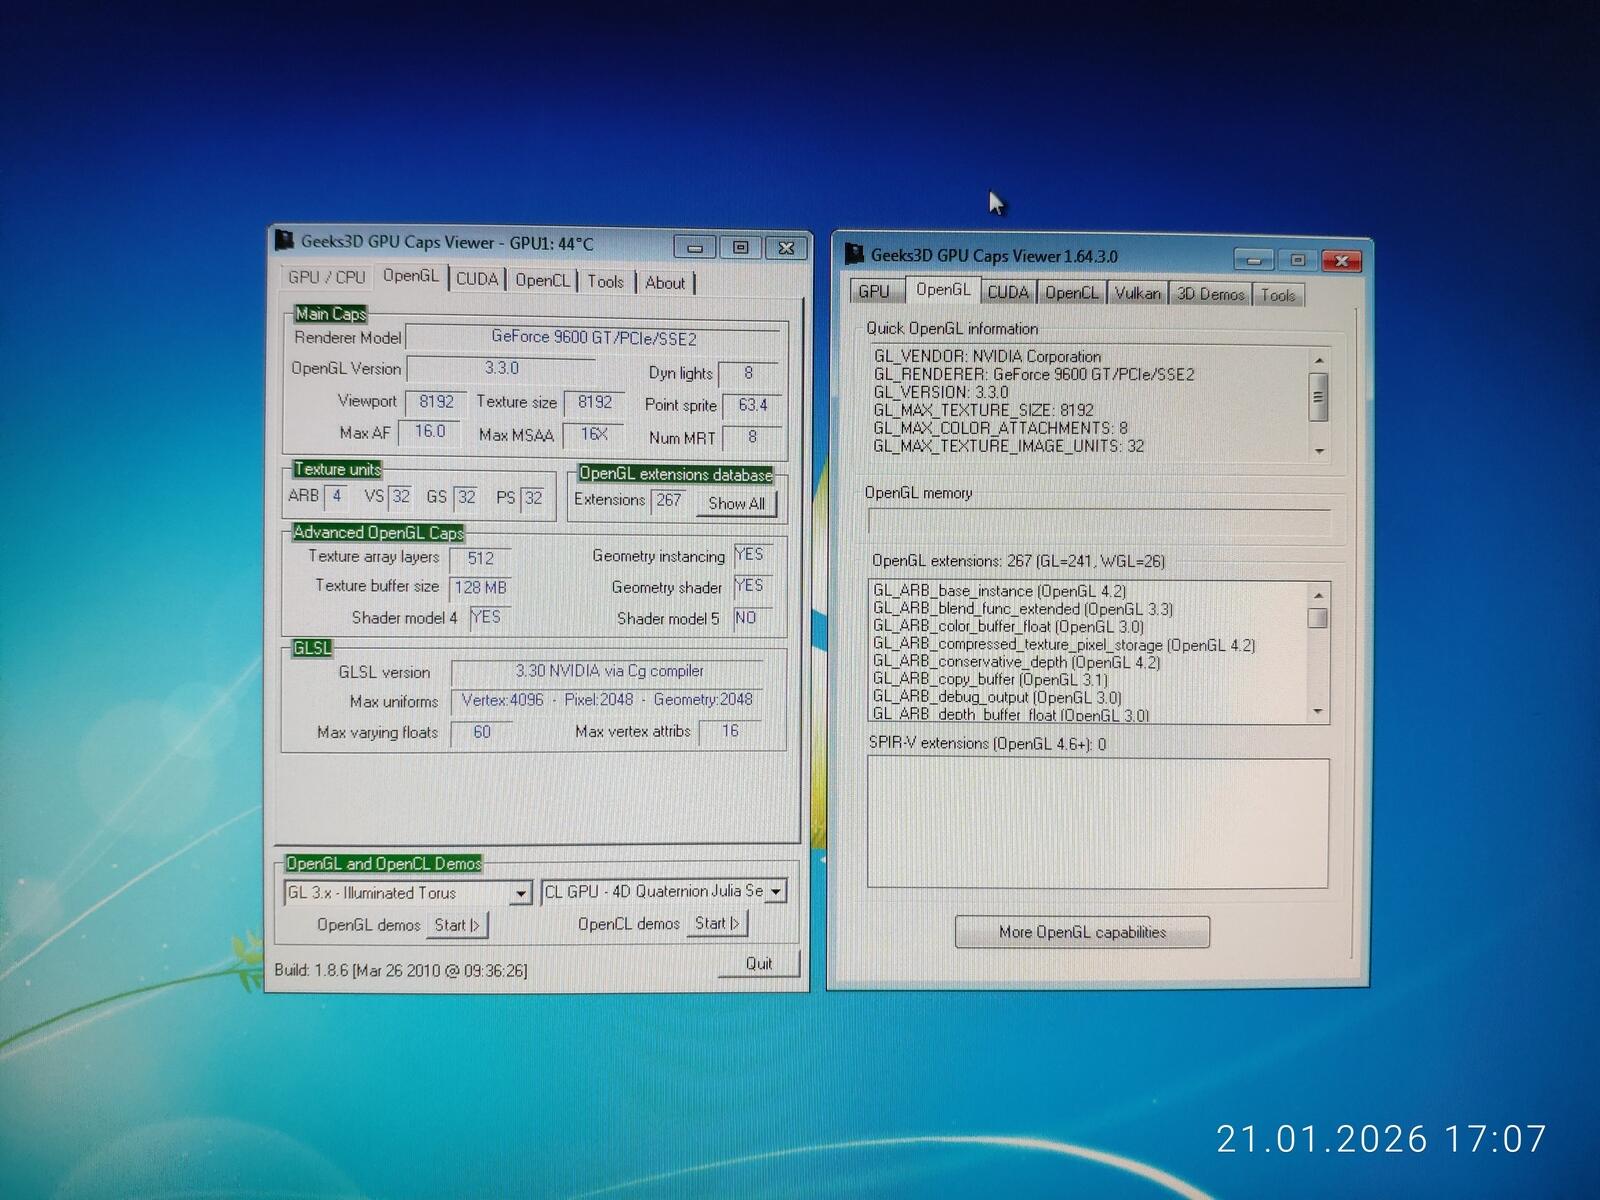Open the 3D Demos tab
Viewport: 1600px width, 1200px height.
pos(1210,294)
